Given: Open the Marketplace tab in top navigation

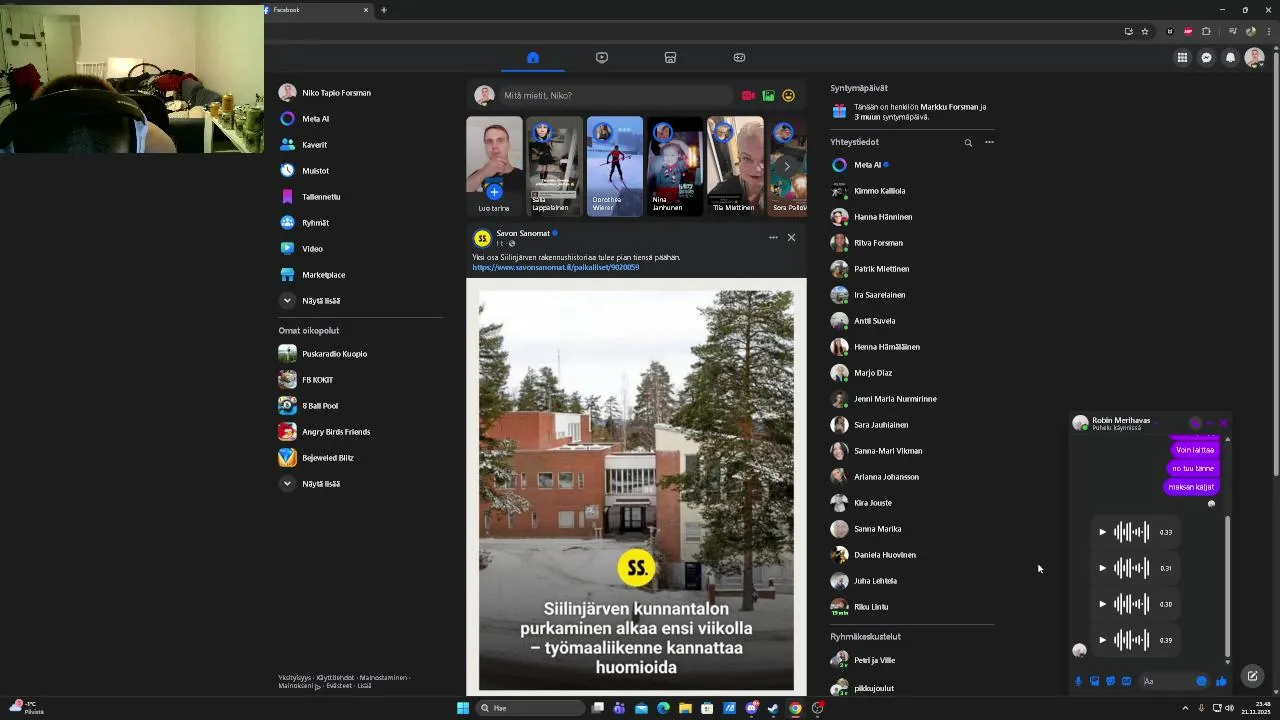Looking at the screenshot, I should pos(671,57).
